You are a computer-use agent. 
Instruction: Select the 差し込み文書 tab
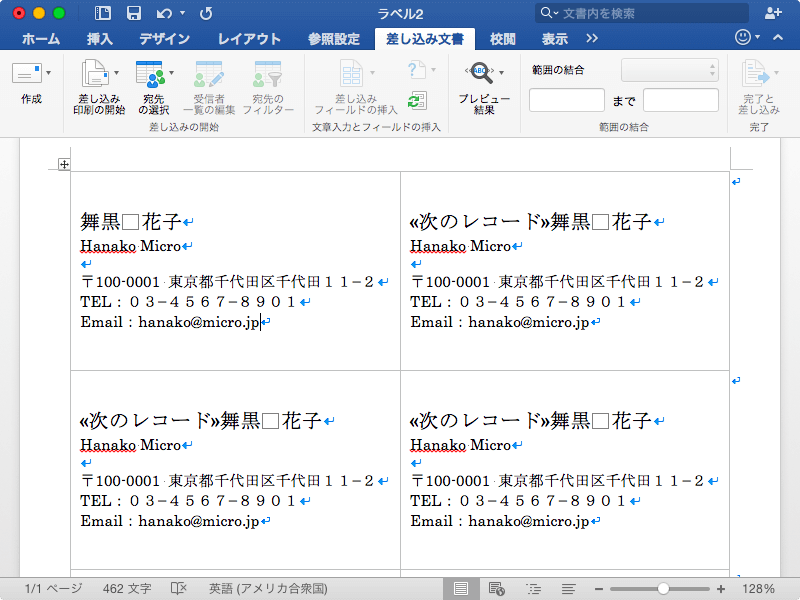tap(424, 39)
